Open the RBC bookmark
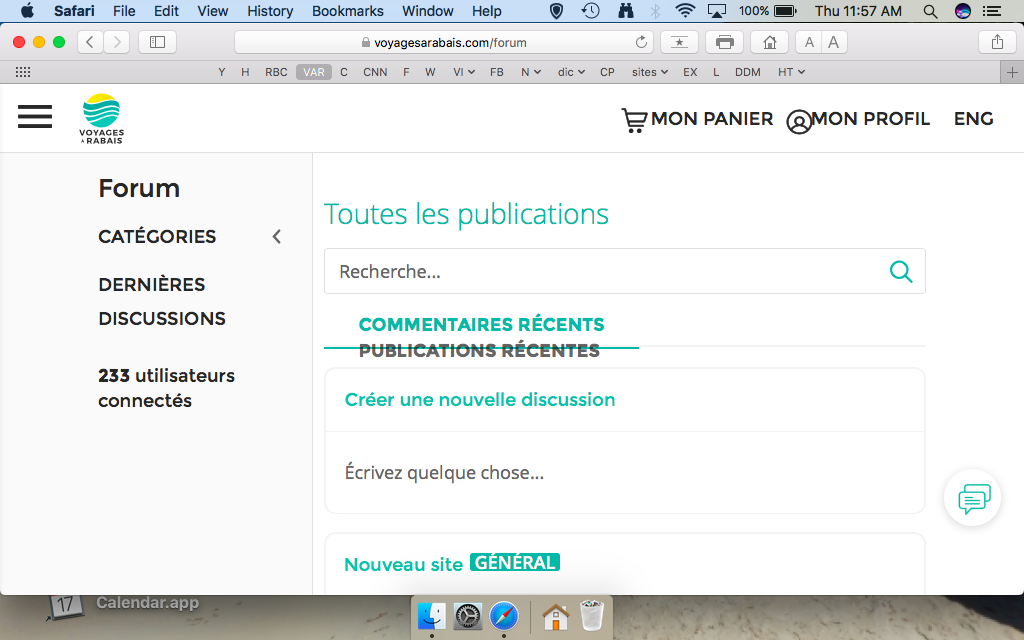Screen dimensions: 1024x640 point(276,72)
